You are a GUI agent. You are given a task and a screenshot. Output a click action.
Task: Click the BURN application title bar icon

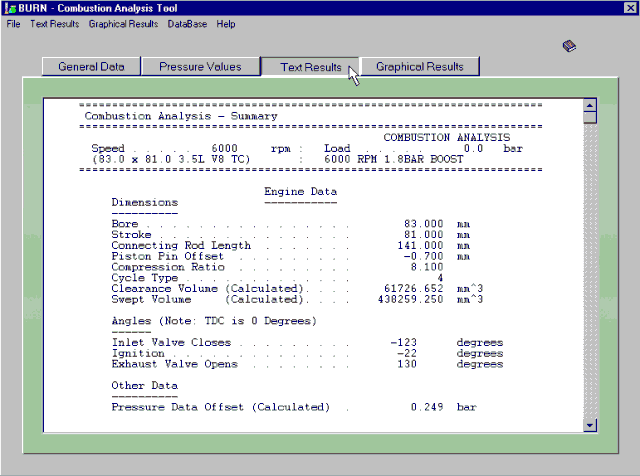click(x=10, y=8)
